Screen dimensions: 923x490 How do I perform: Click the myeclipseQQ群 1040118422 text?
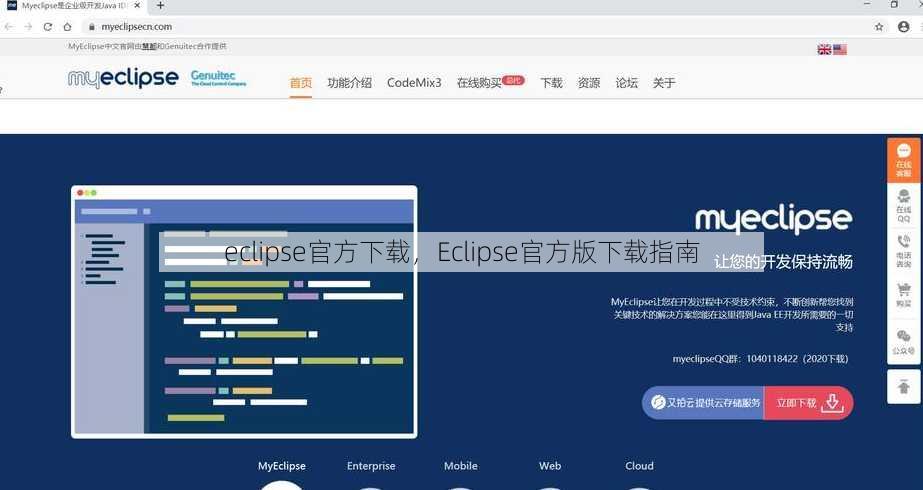[761, 359]
